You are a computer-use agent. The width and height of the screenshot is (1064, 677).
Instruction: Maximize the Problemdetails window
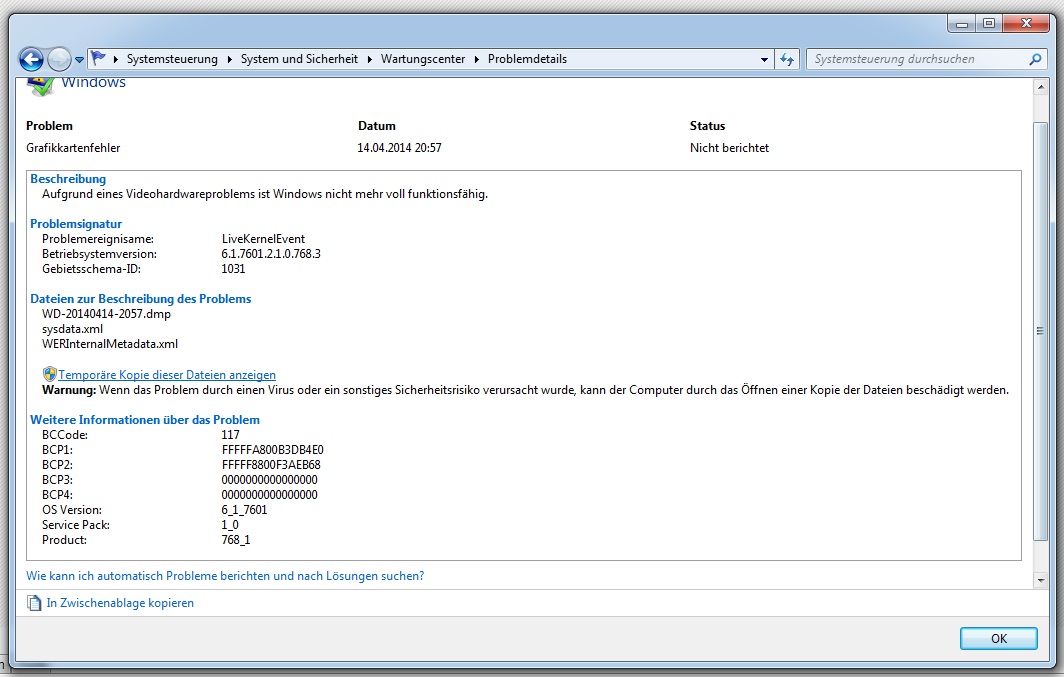[x=989, y=24]
